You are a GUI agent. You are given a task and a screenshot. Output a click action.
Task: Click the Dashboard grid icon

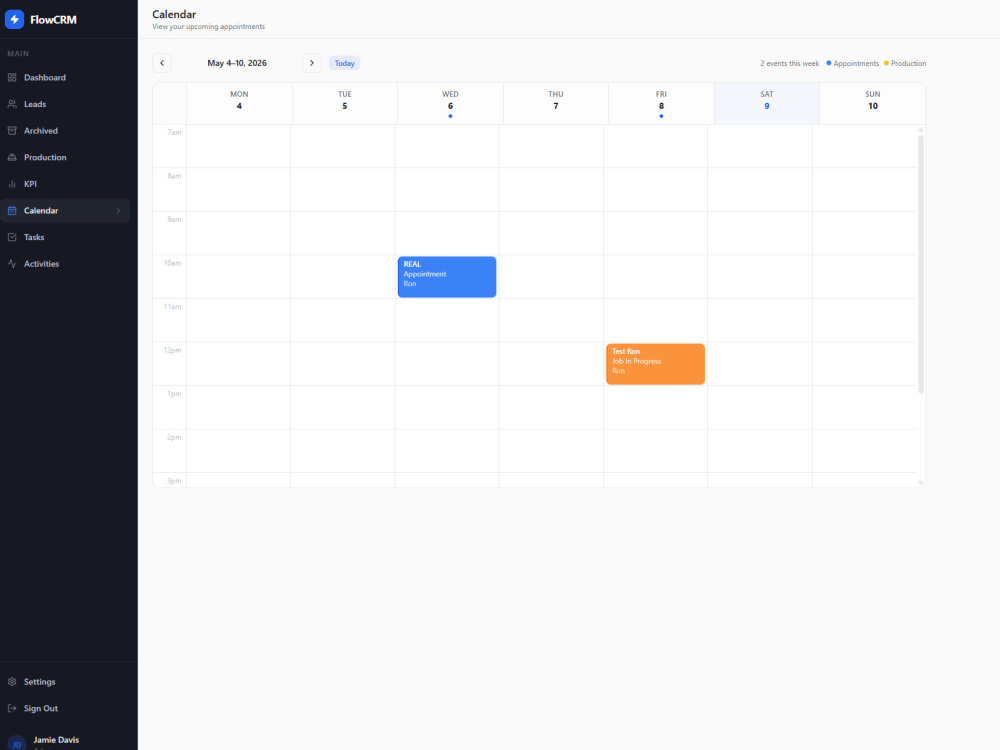12,77
